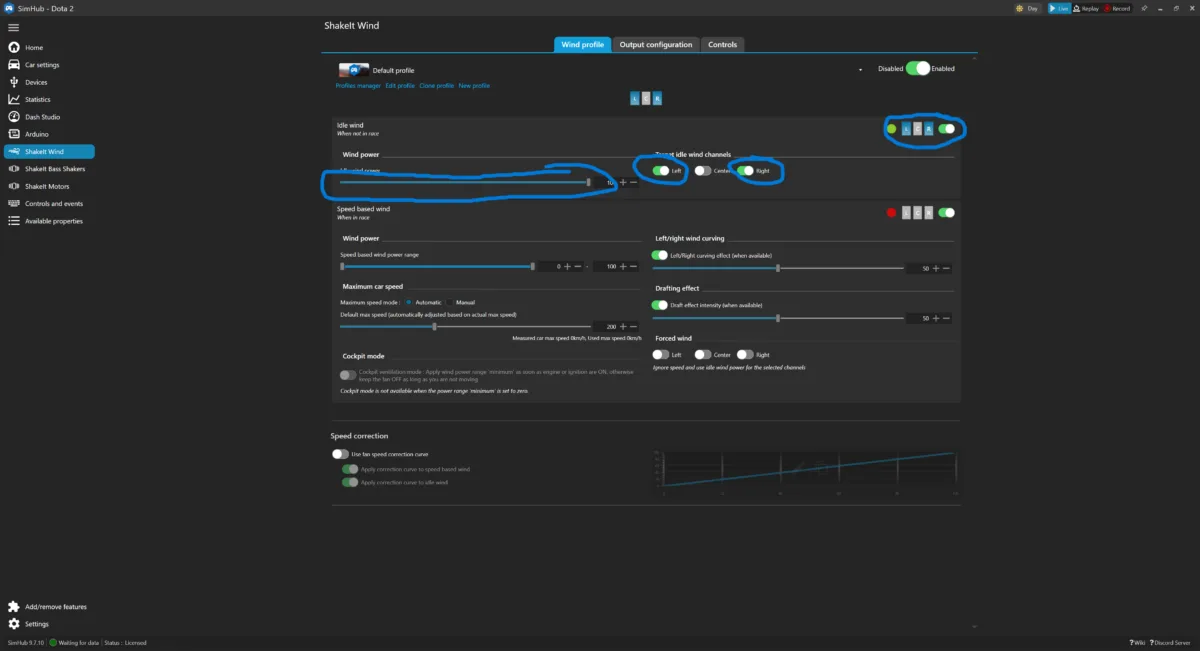
Task: Switch to the Output configuration tab
Action: pos(655,45)
